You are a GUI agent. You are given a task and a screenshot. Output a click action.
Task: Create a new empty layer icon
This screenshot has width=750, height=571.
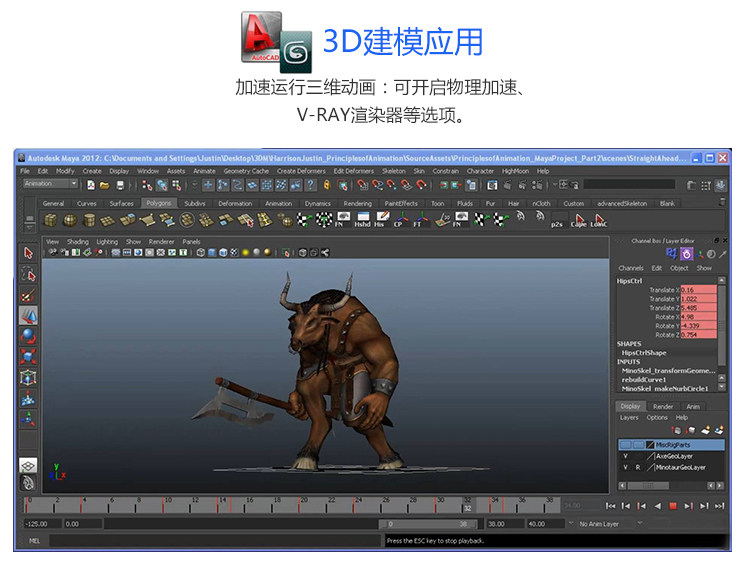pos(705,430)
